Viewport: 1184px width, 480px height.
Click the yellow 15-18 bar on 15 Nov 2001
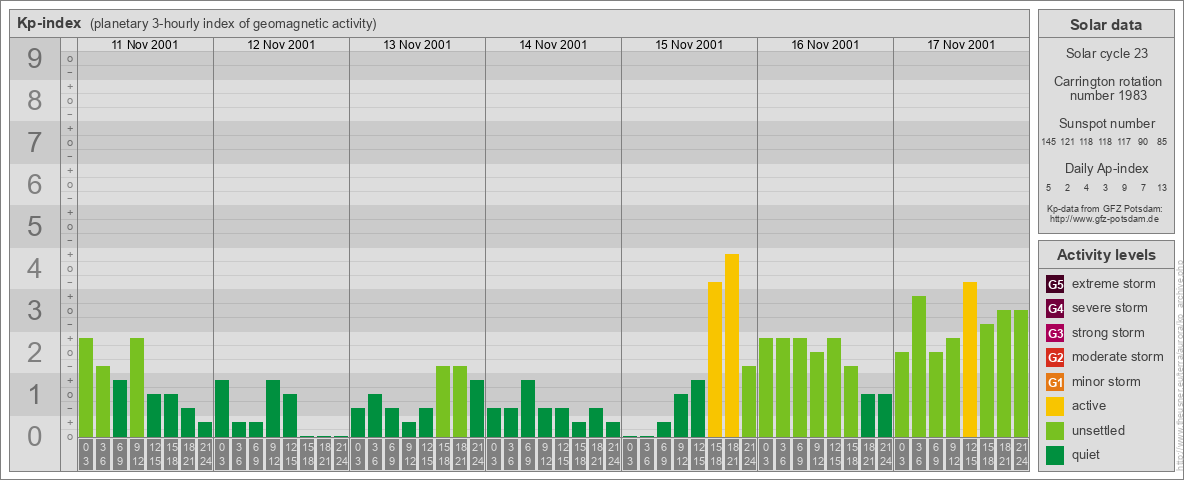(x=715, y=359)
